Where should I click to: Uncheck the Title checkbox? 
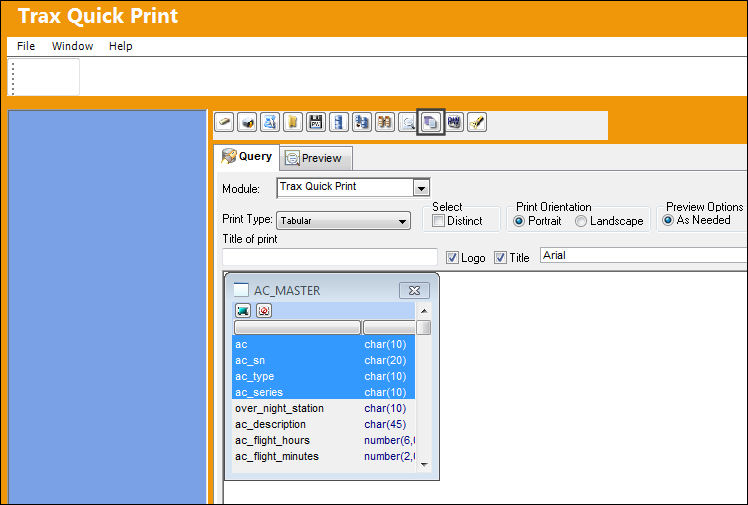coord(500,258)
